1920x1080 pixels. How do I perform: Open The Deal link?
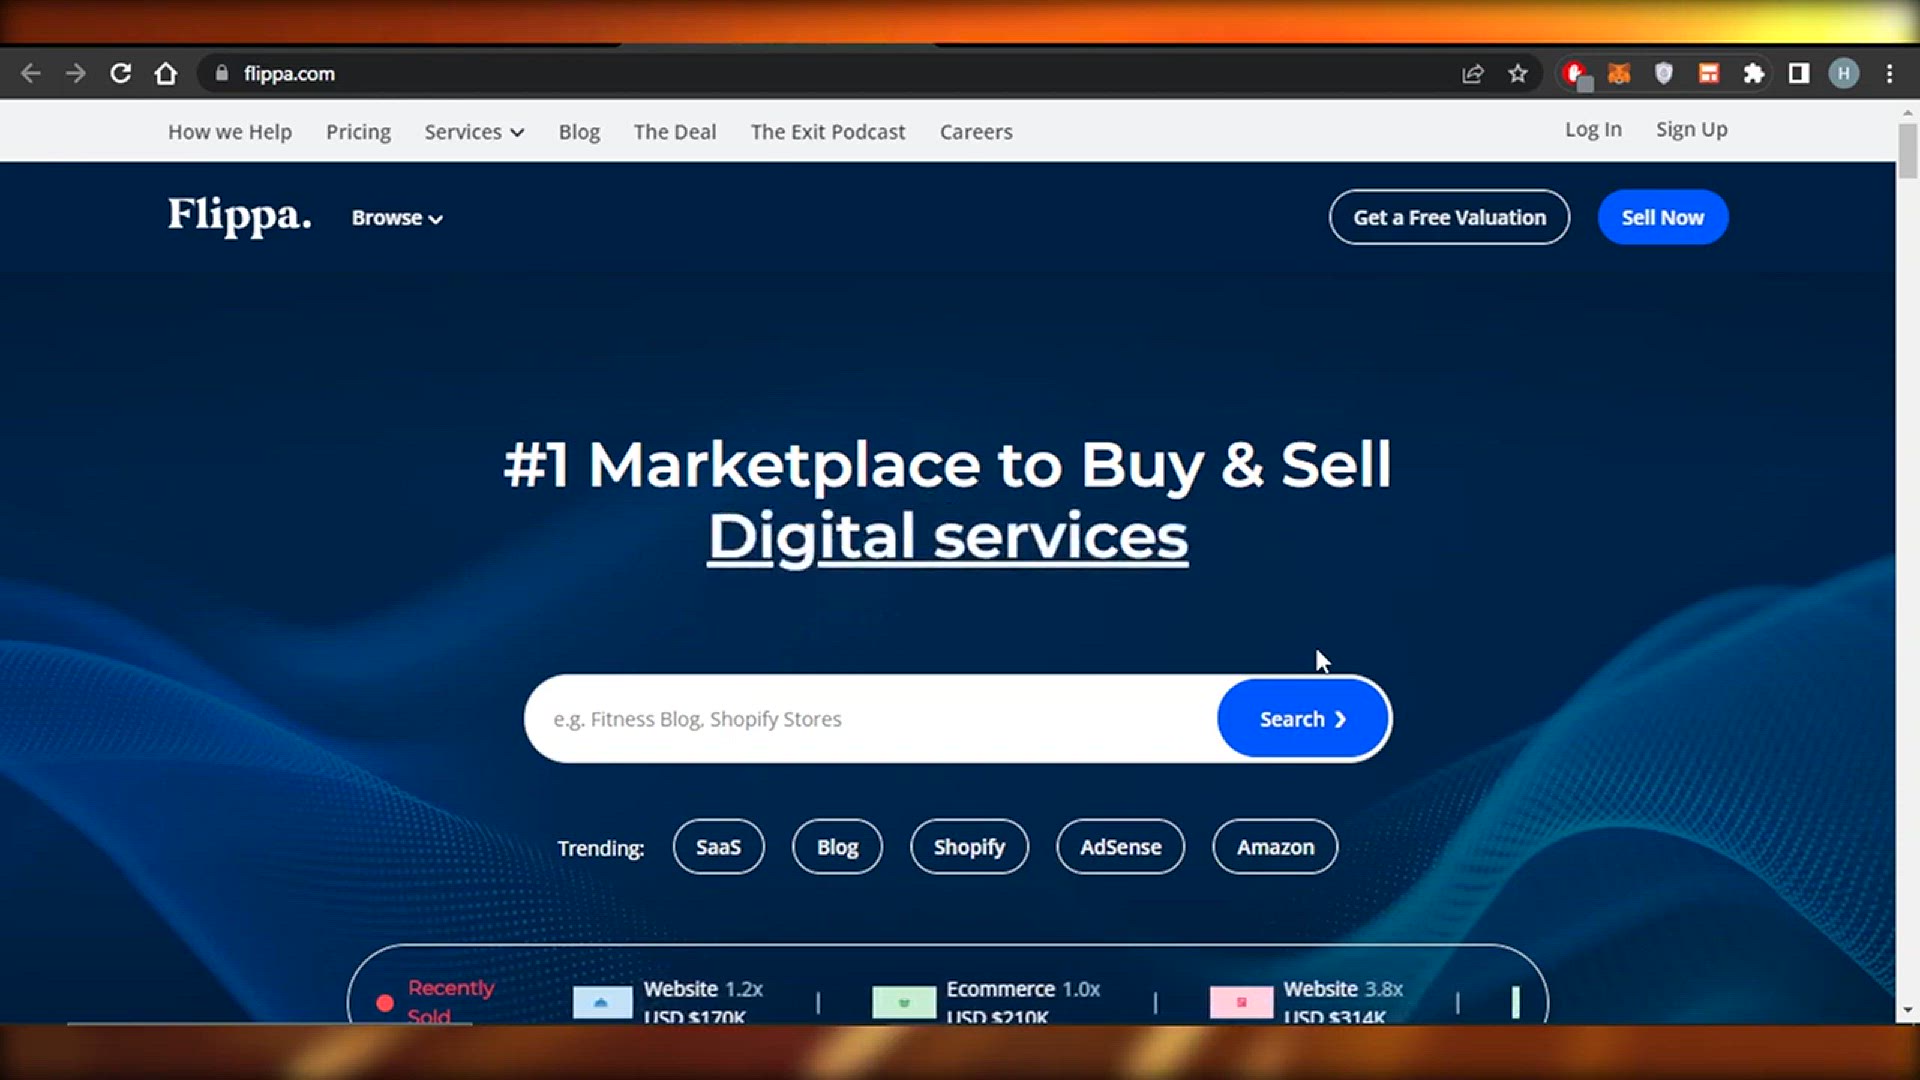coord(675,132)
